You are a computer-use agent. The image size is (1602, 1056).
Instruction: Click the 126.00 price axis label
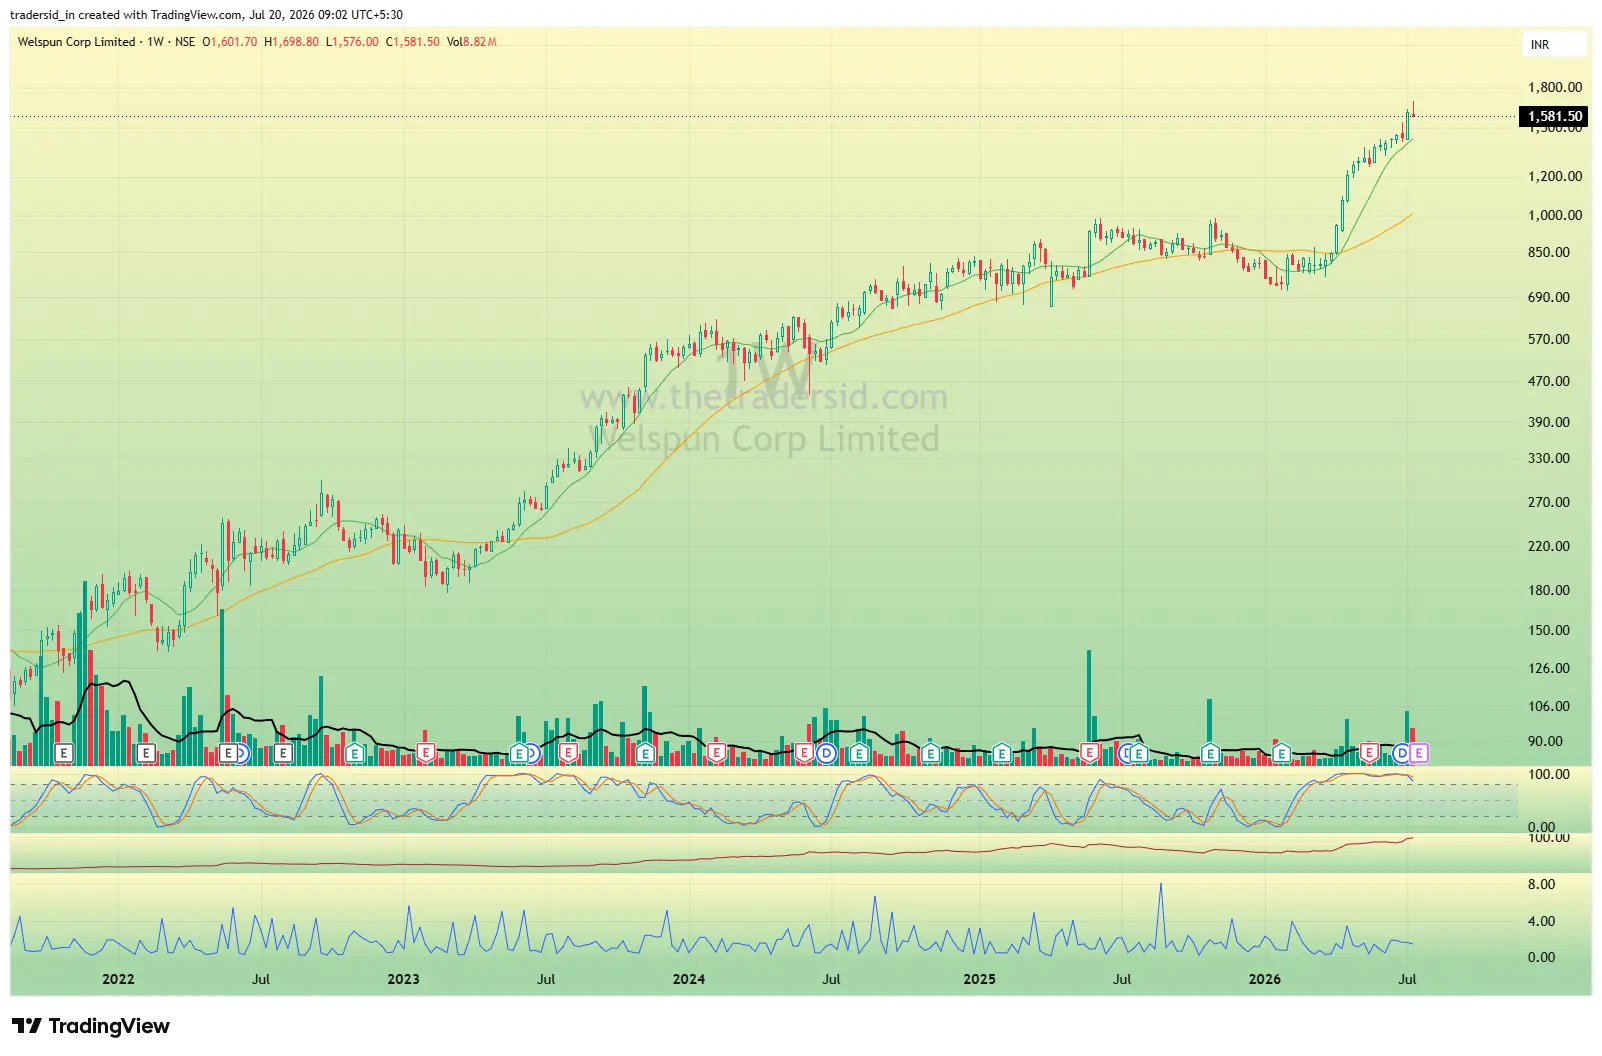(x=1549, y=668)
